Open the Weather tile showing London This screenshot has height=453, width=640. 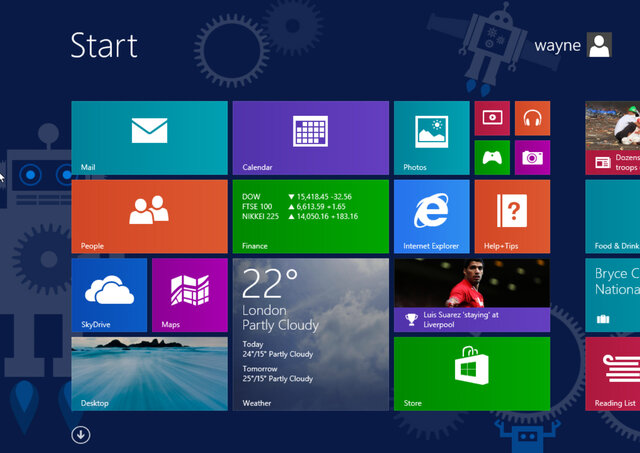tap(311, 335)
